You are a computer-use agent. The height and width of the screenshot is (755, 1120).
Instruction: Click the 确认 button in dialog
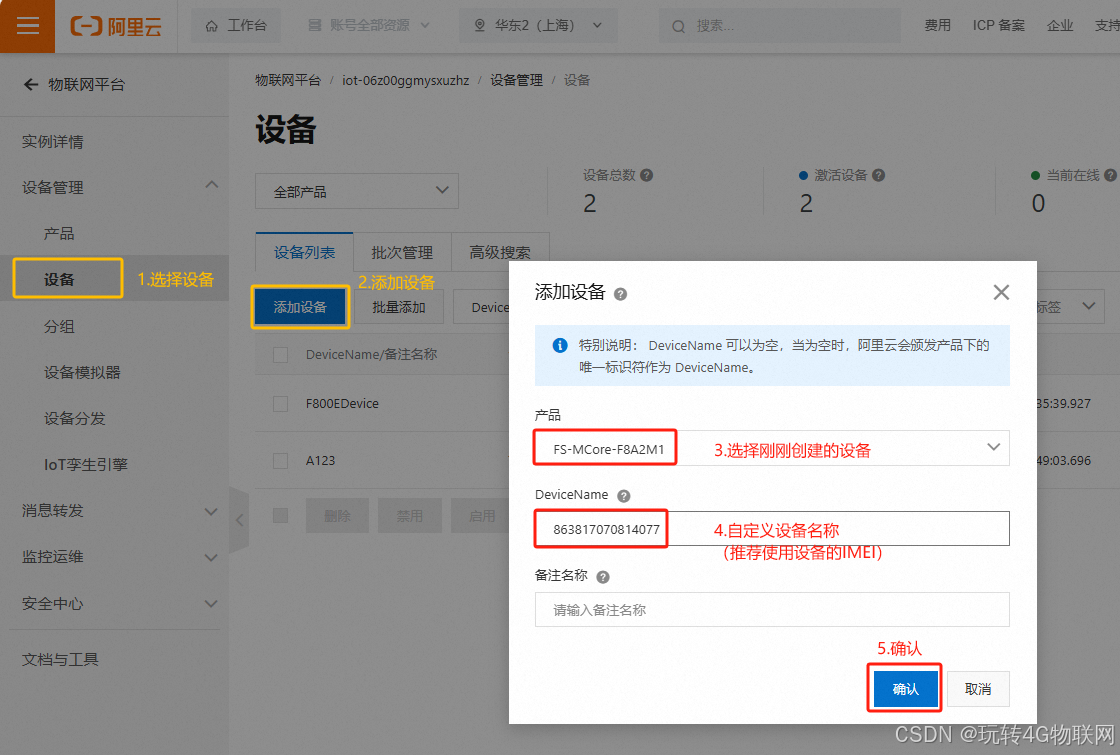pos(905,689)
